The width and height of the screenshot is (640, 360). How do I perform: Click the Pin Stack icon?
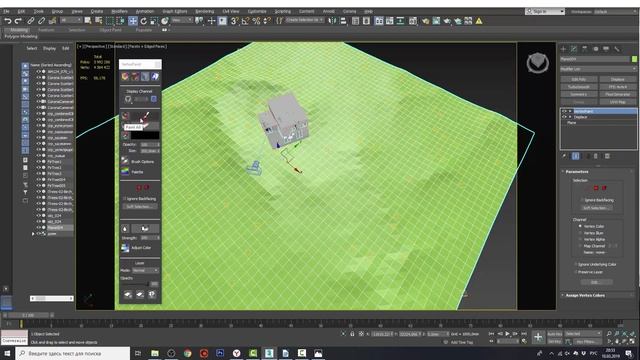pyautogui.click(x=564, y=156)
